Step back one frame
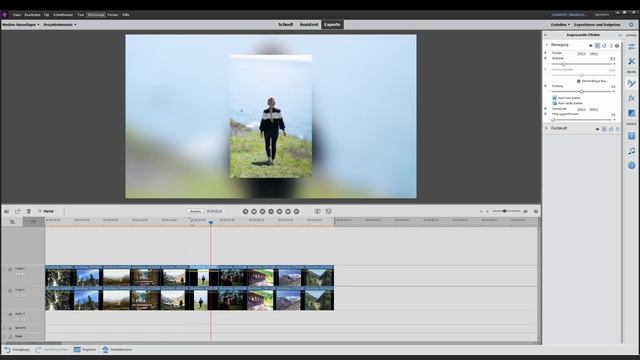Image resolution: width=640 pixels, height=360 pixels. [262, 211]
